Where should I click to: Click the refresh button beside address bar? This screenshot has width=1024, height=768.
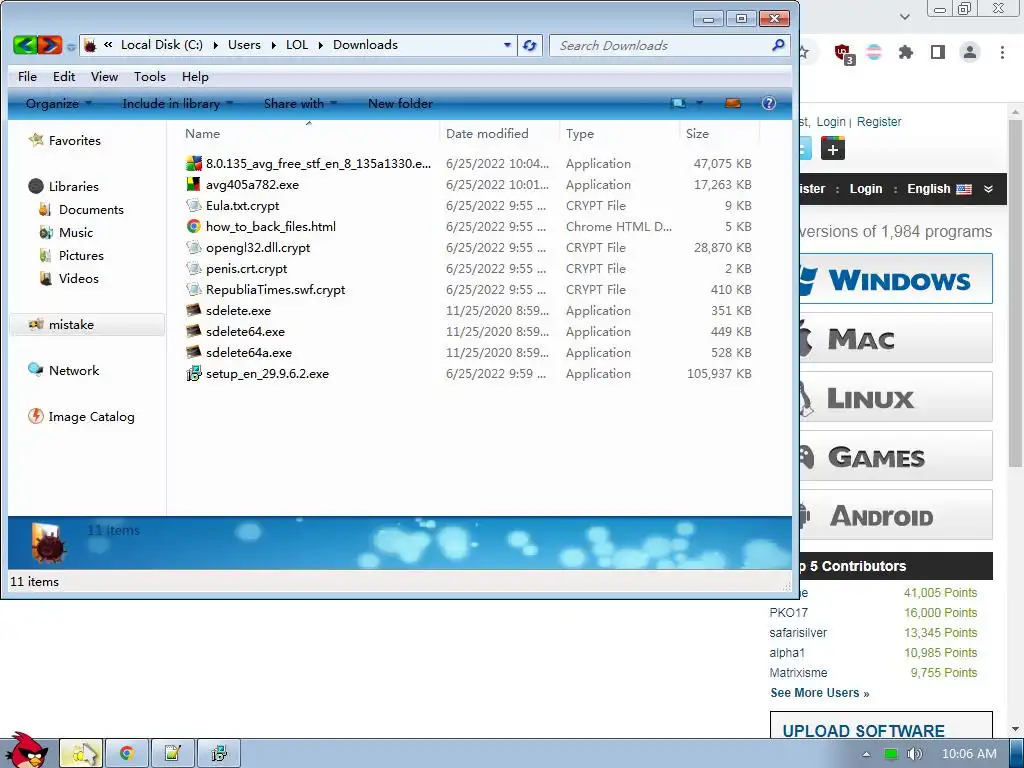click(x=530, y=45)
